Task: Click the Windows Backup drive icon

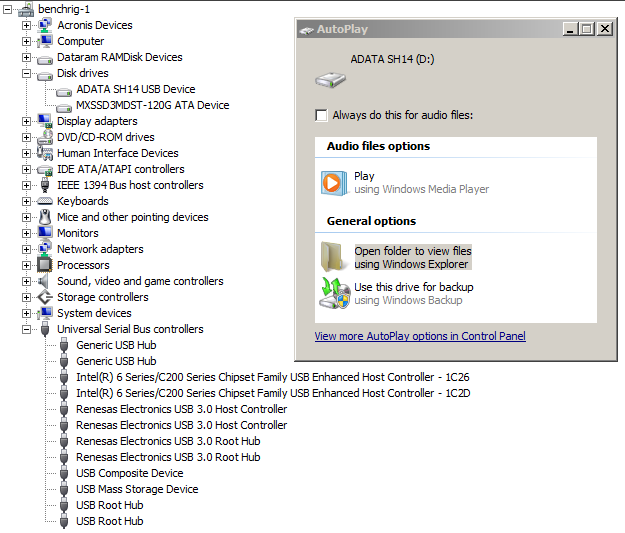Action: click(332, 293)
